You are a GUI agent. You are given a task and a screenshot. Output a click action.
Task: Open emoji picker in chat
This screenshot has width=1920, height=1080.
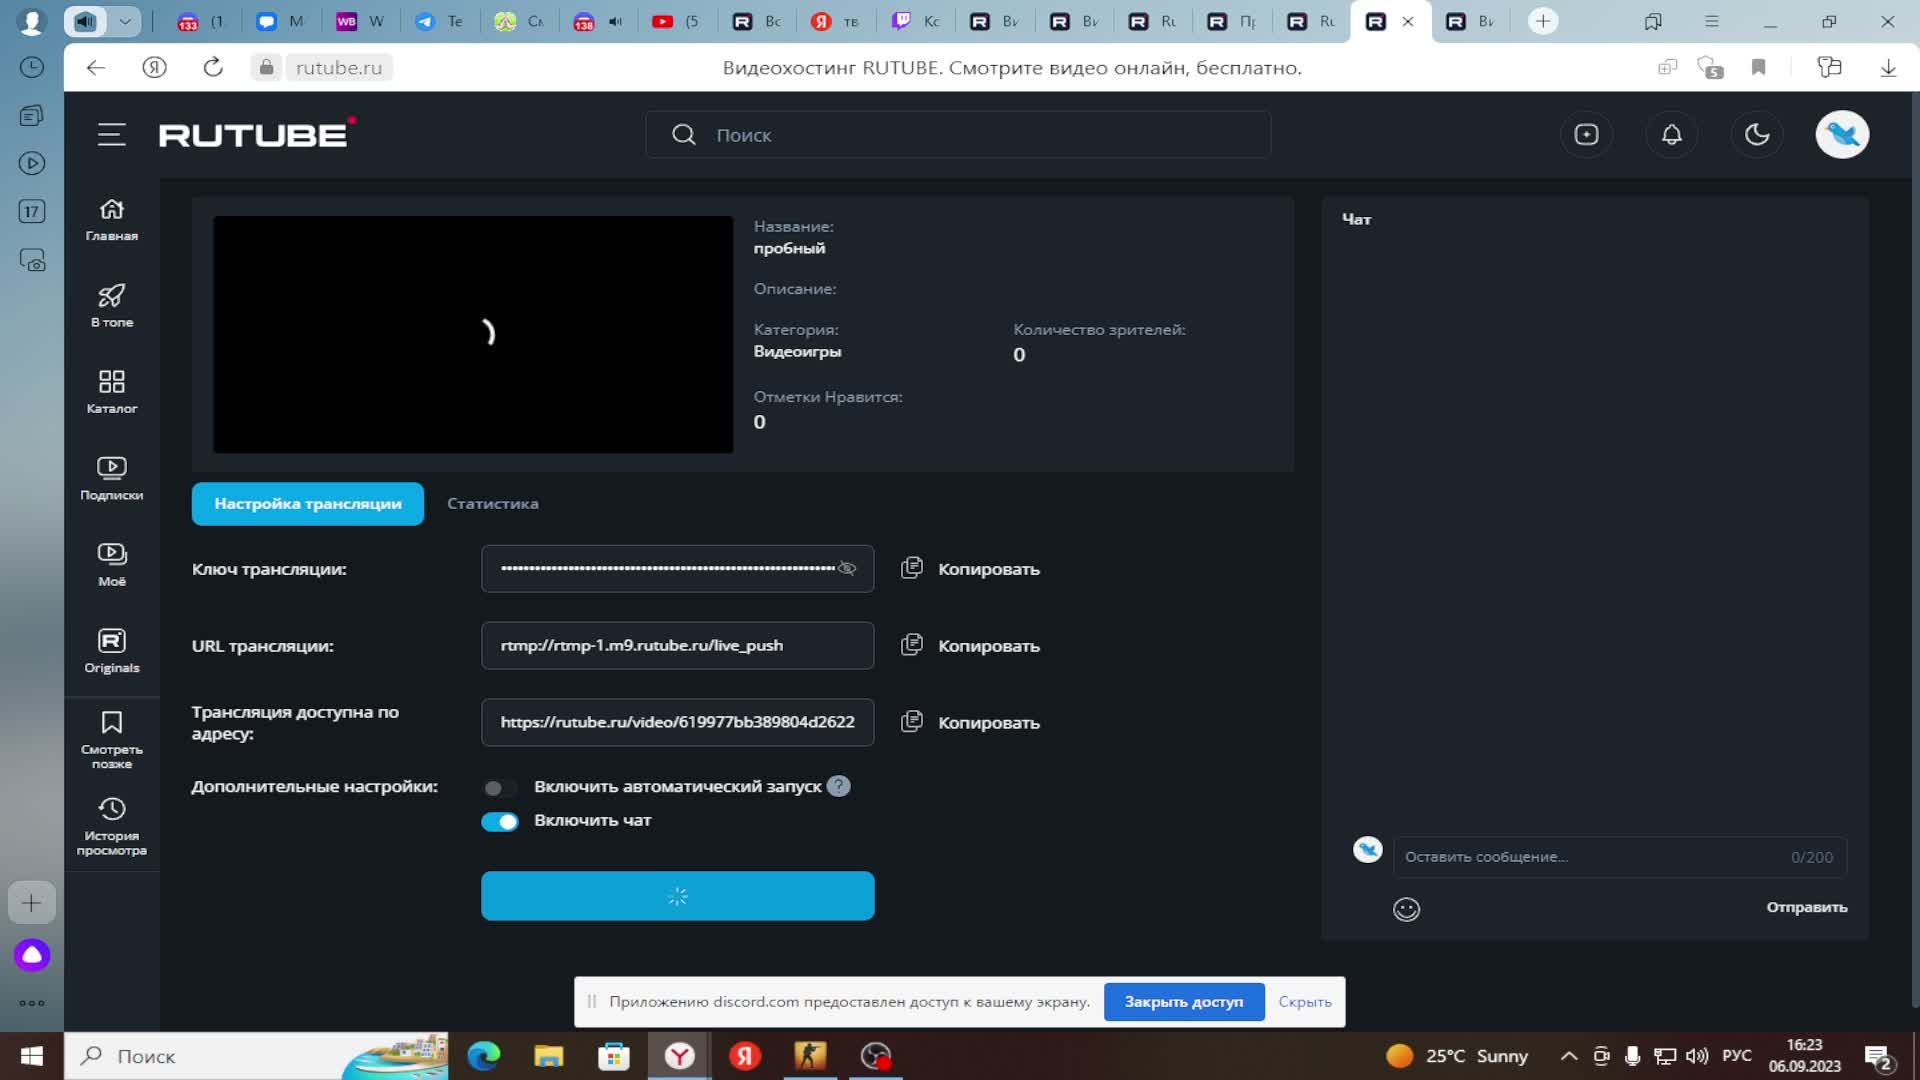(x=1406, y=909)
